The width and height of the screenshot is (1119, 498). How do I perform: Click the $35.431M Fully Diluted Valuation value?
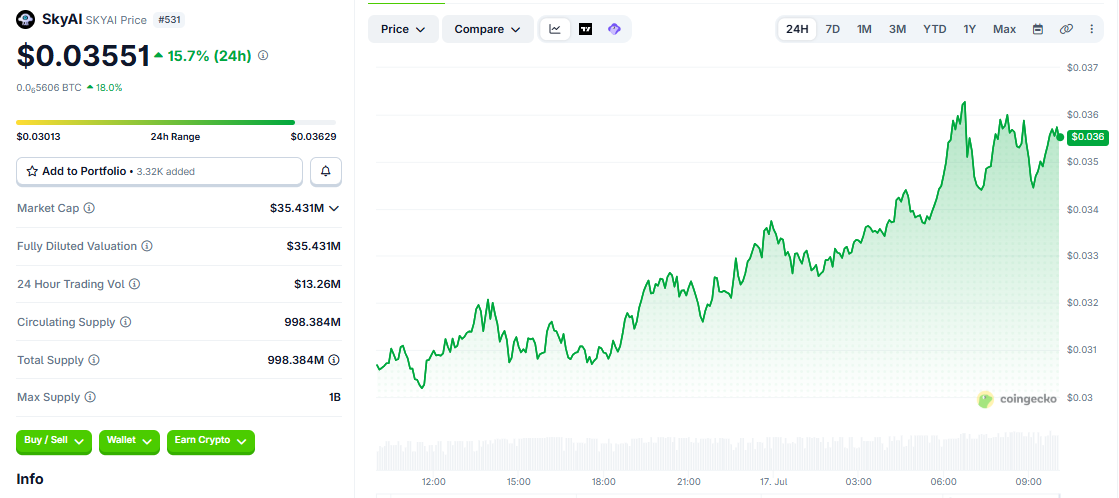tap(314, 246)
